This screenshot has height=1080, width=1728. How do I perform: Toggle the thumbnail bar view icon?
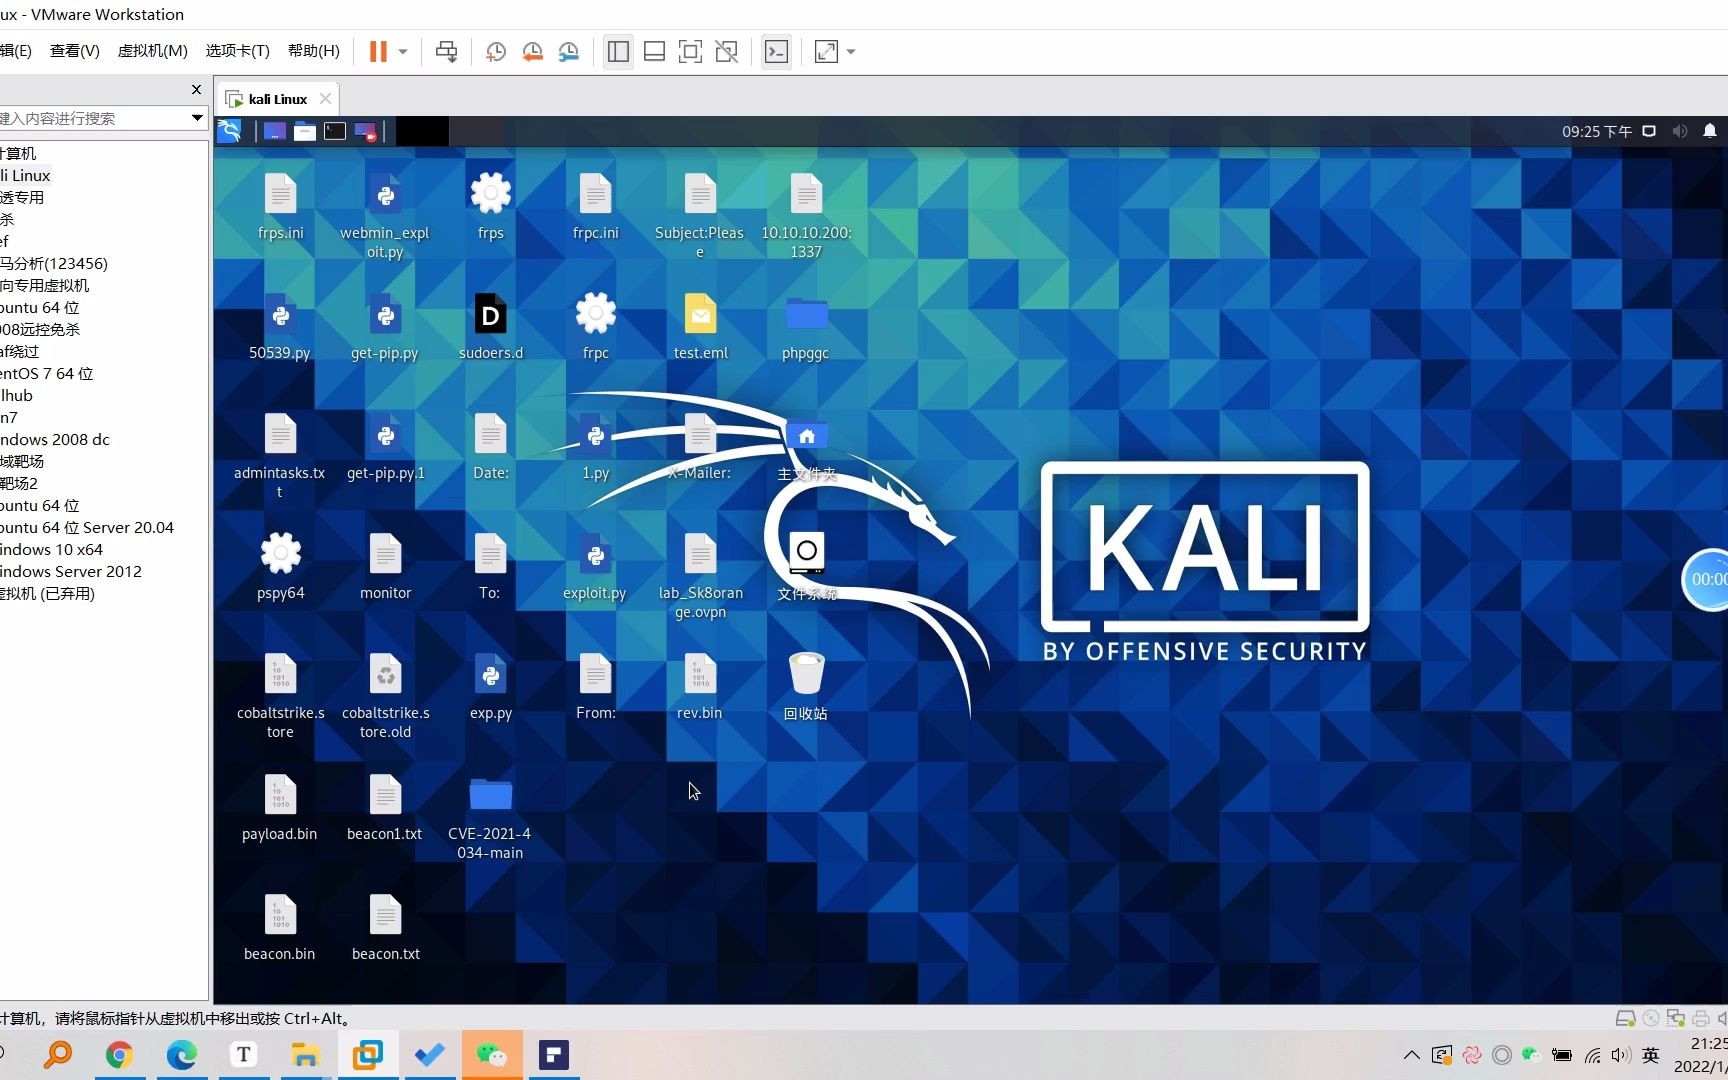tap(654, 51)
